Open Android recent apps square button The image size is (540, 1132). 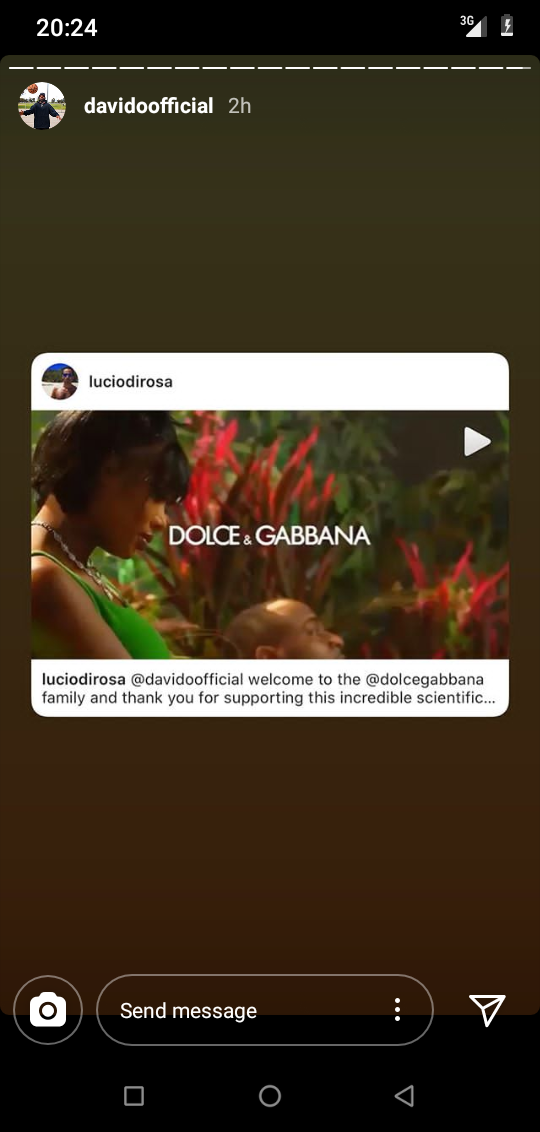134,1096
